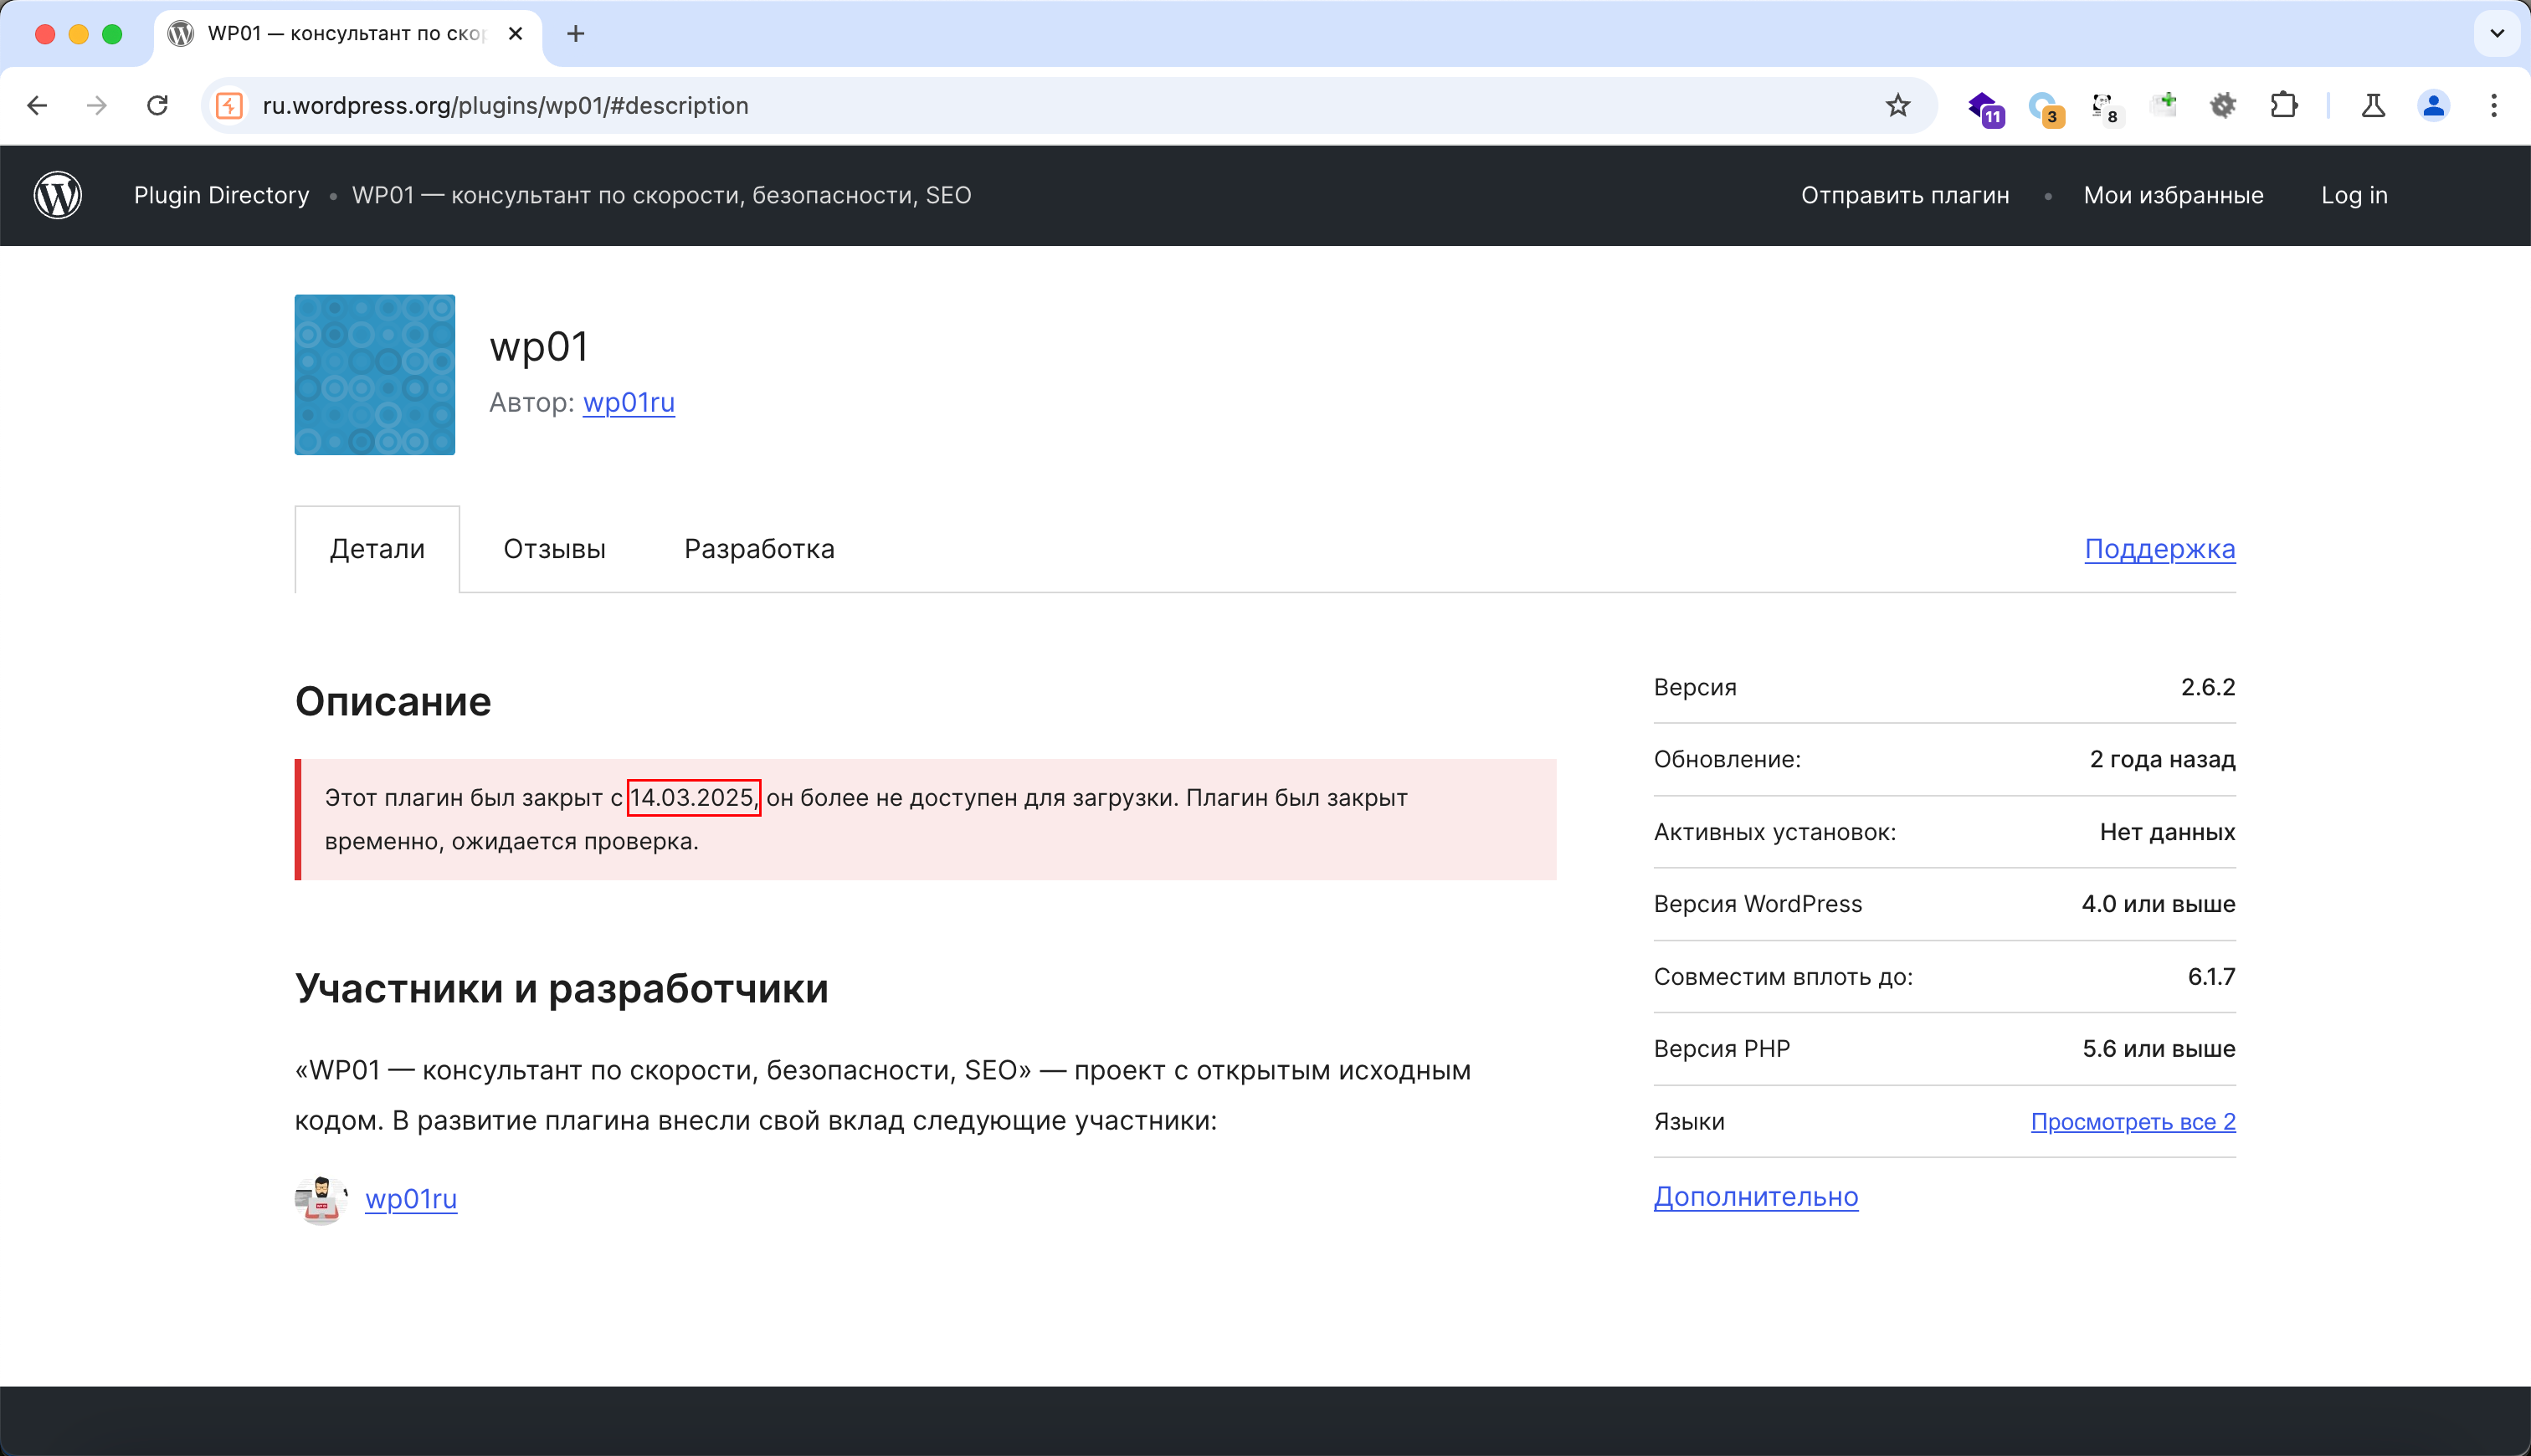Open a new browser tab

click(x=576, y=34)
